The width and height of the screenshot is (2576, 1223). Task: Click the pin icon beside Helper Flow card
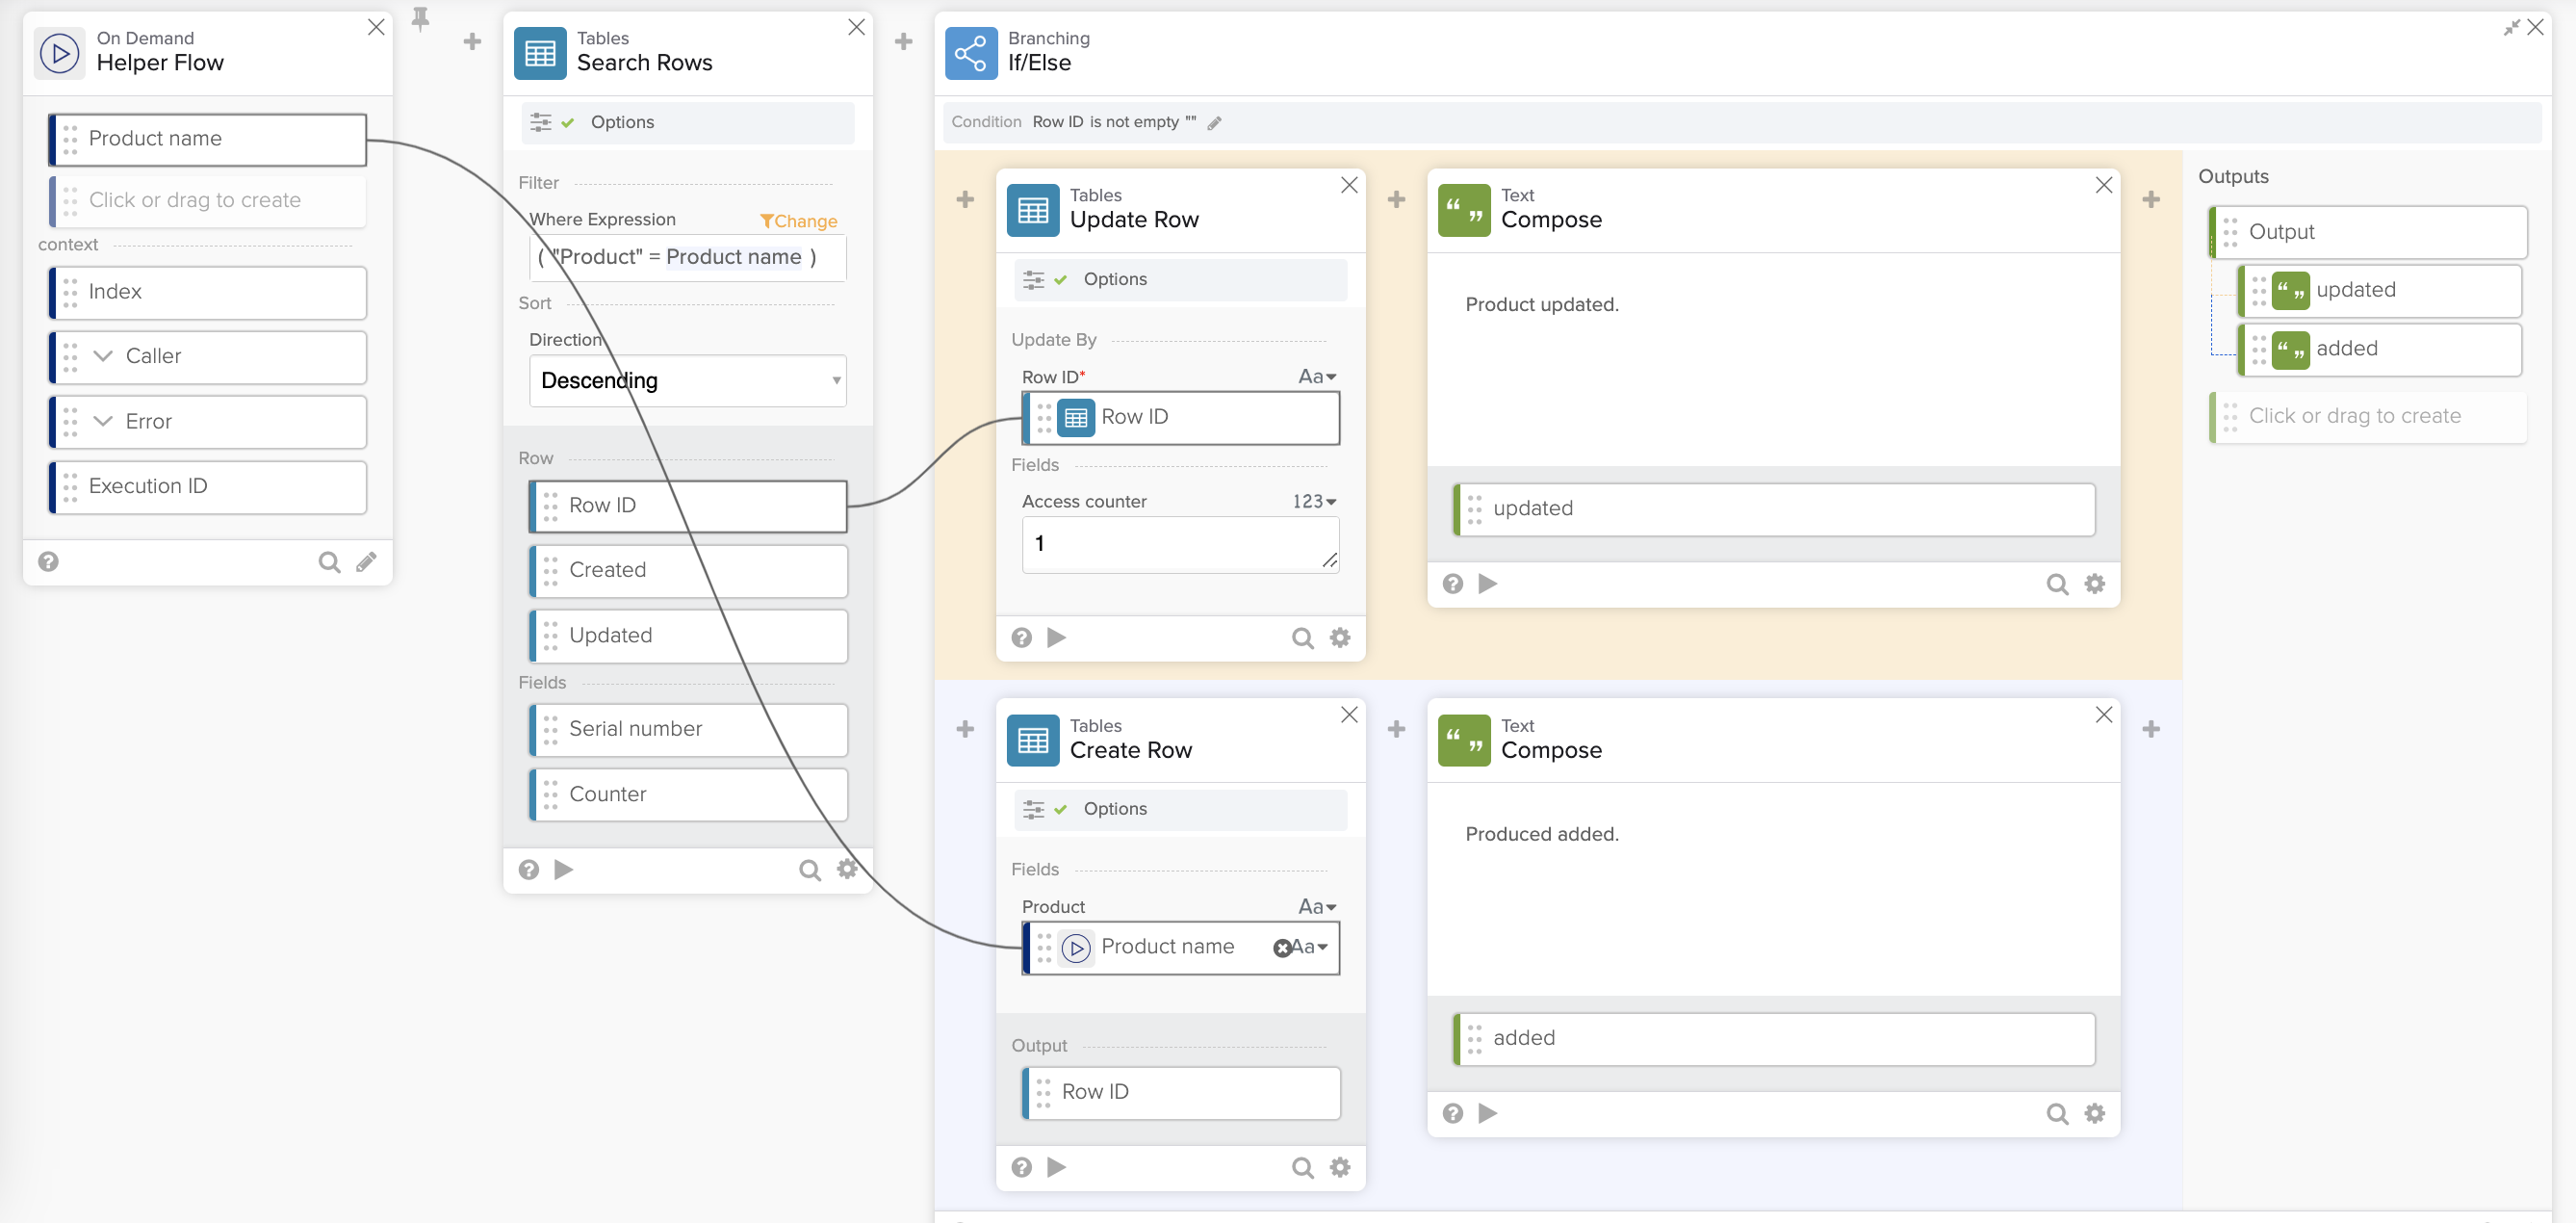pos(421,19)
